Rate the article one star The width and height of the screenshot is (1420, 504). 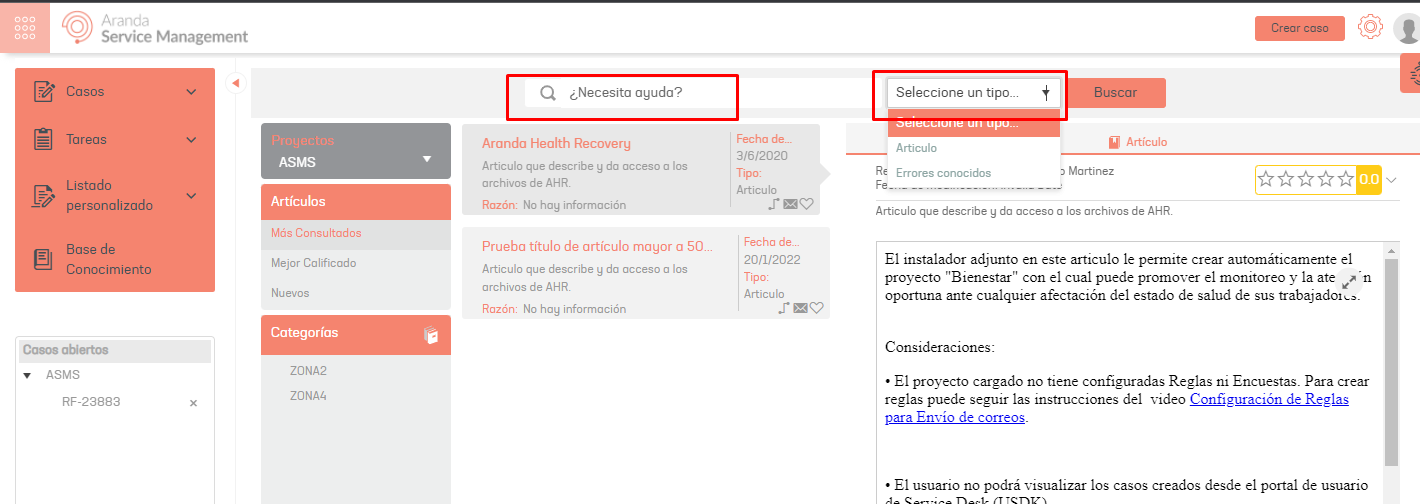click(1267, 180)
